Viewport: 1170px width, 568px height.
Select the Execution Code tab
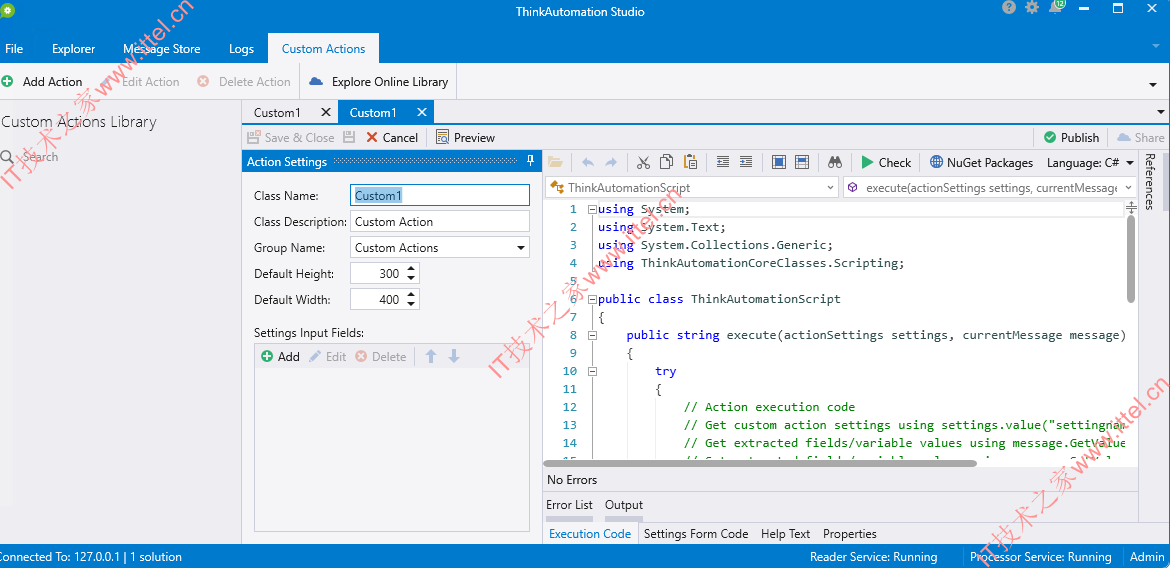[589, 534]
